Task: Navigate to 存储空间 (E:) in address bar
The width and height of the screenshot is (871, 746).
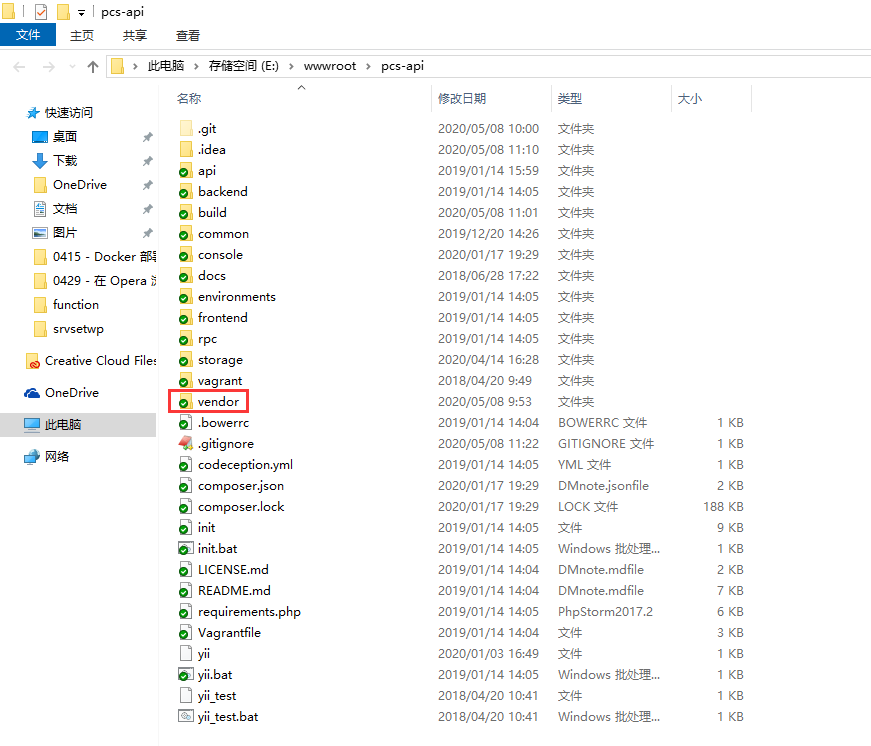Action: tap(244, 66)
